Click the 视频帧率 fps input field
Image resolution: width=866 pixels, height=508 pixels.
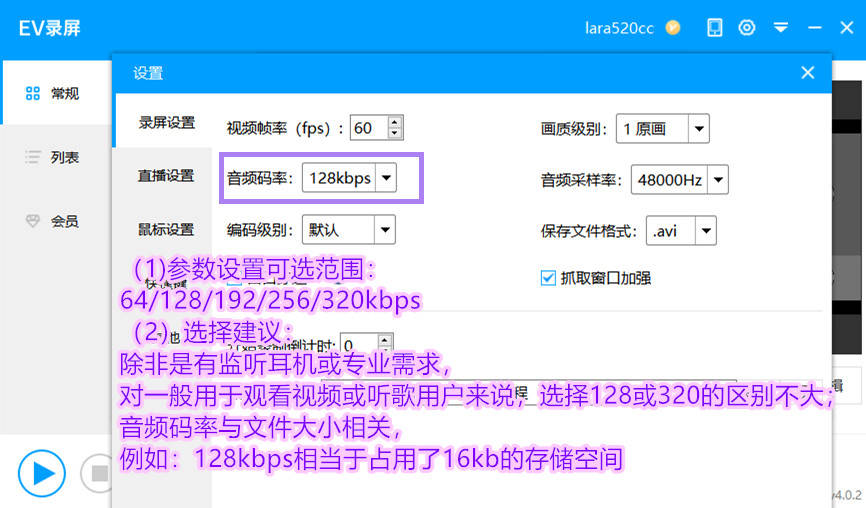coord(369,128)
